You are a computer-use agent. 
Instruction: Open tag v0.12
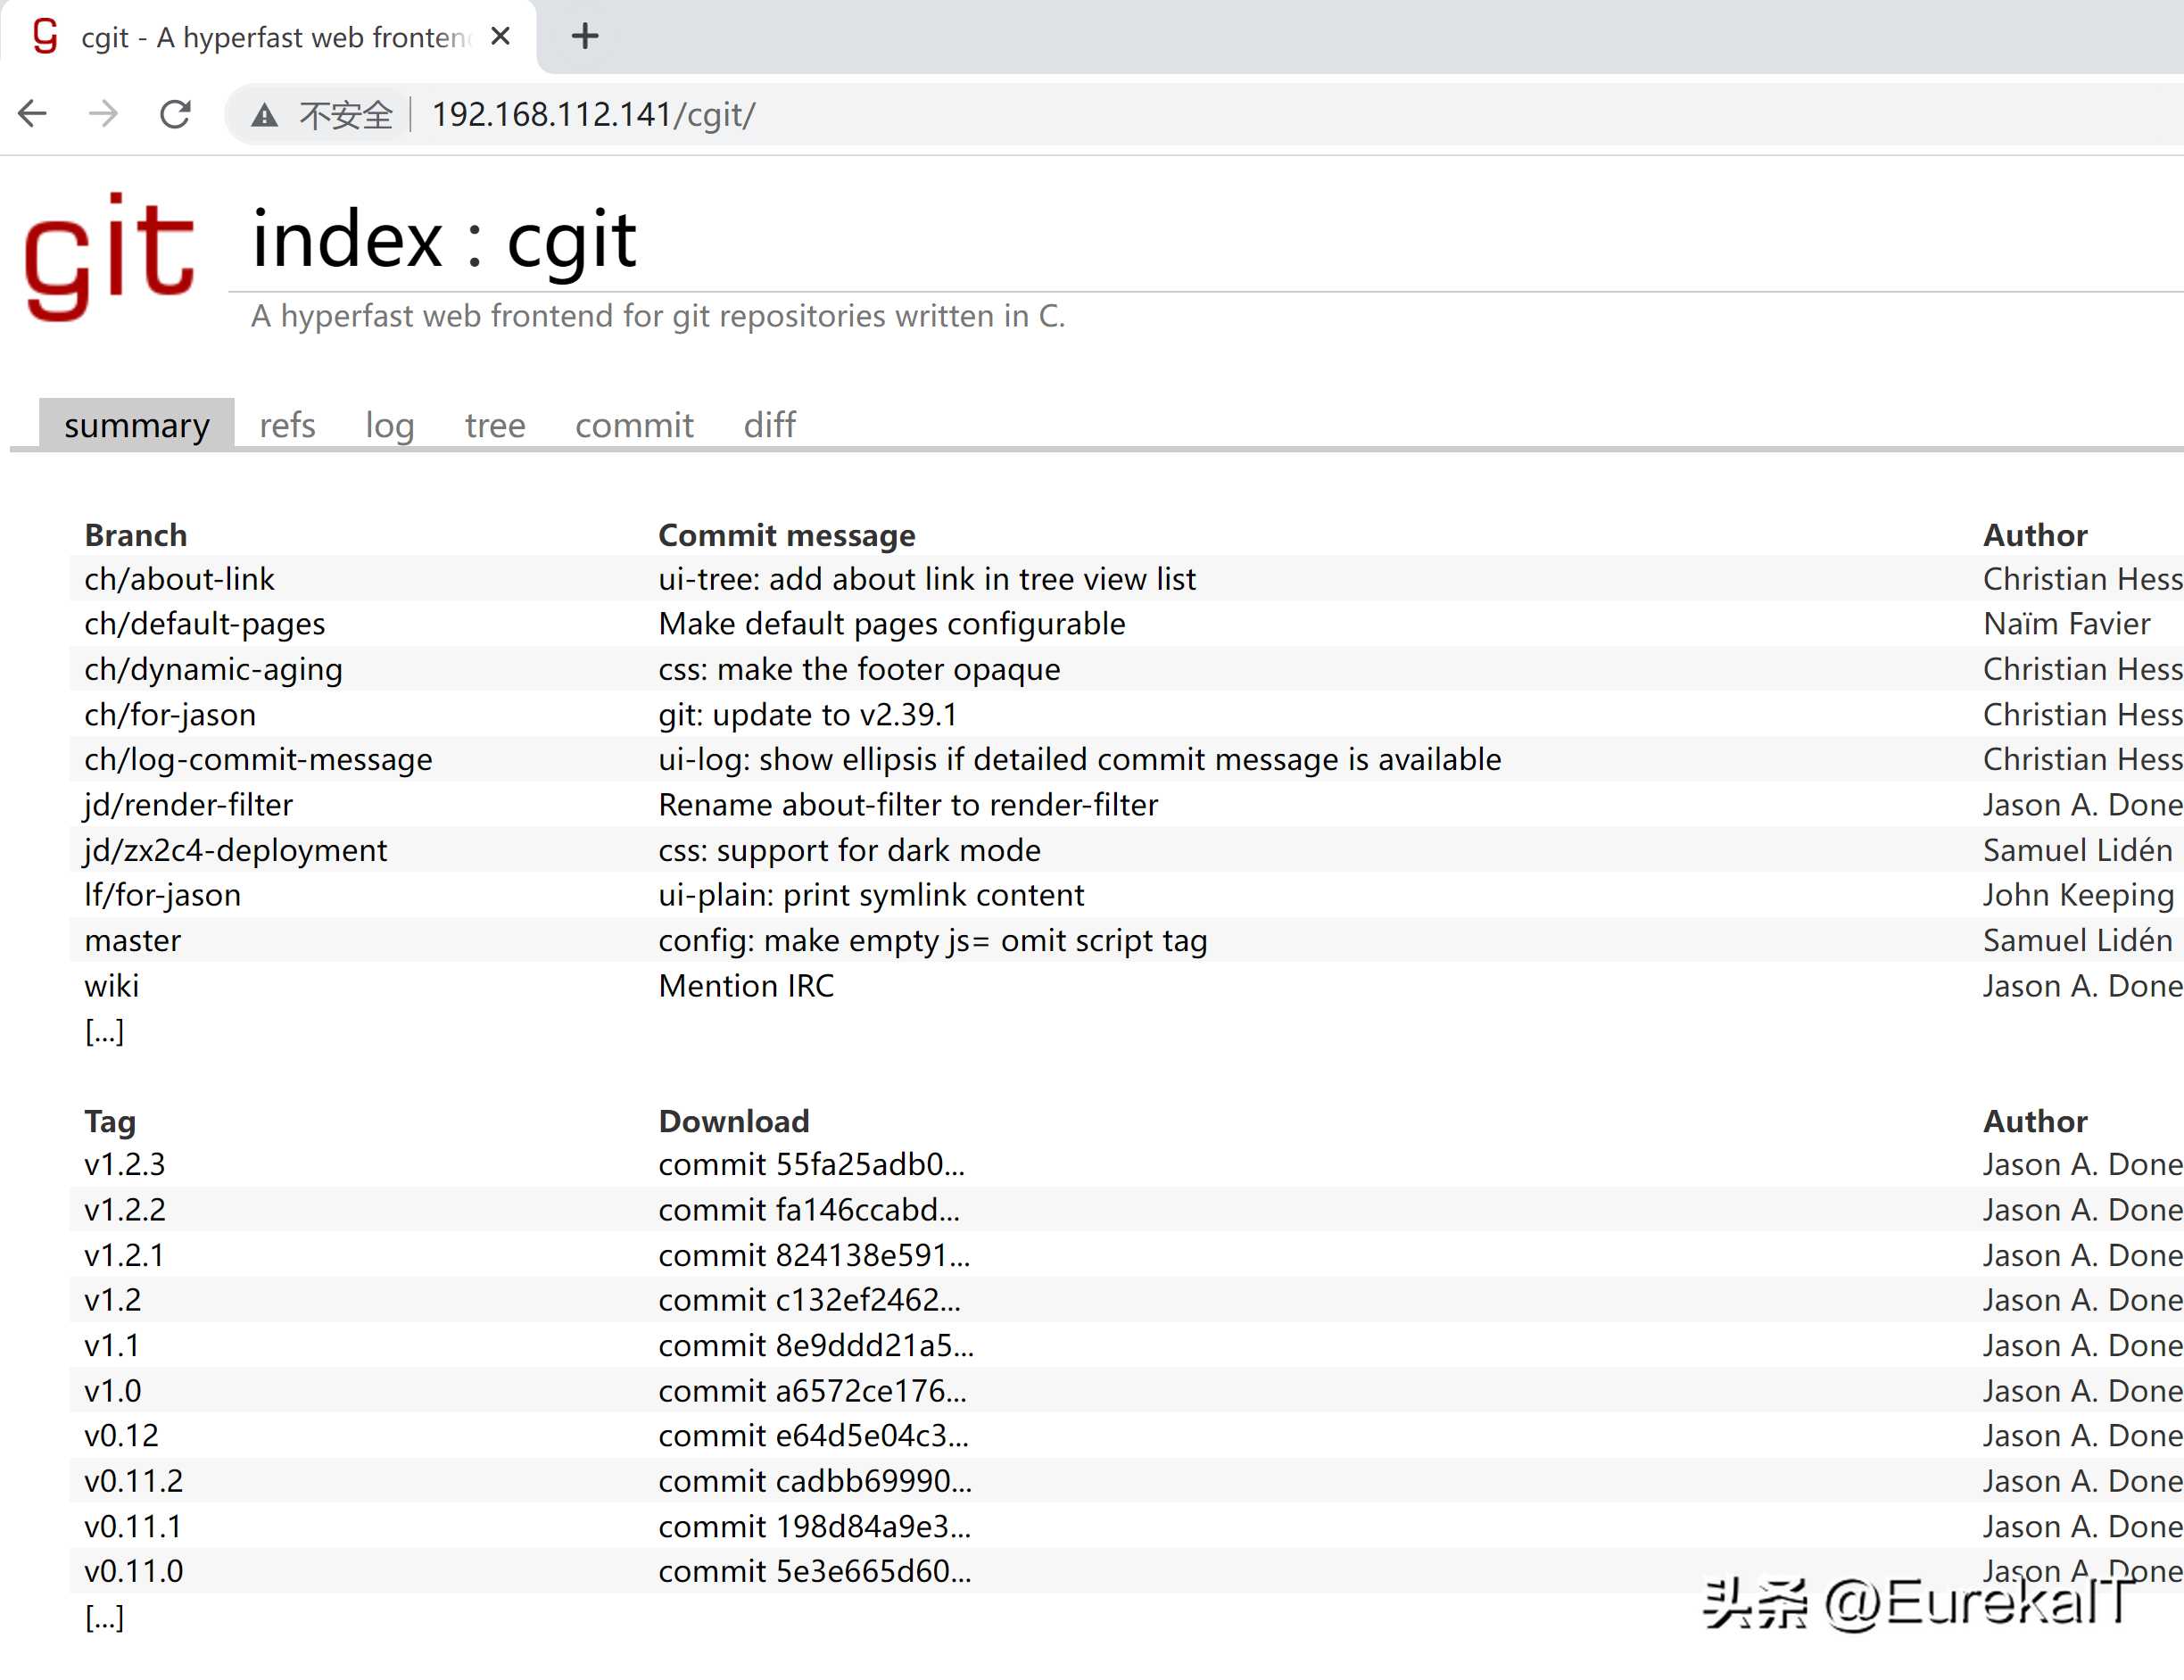[x=122, y=1436]
